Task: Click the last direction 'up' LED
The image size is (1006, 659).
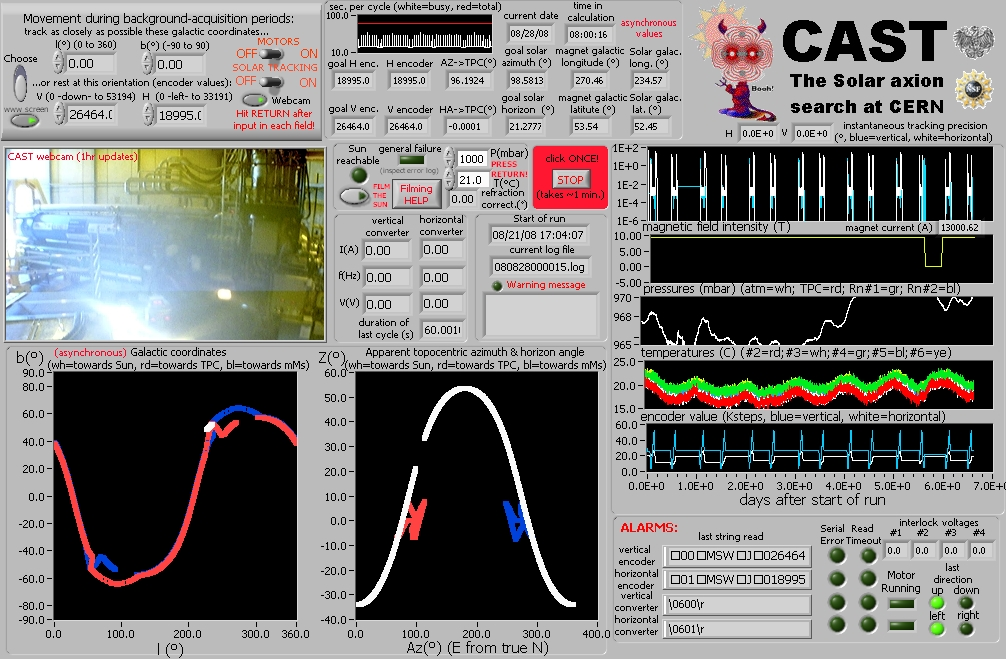Action: (937, 603)
